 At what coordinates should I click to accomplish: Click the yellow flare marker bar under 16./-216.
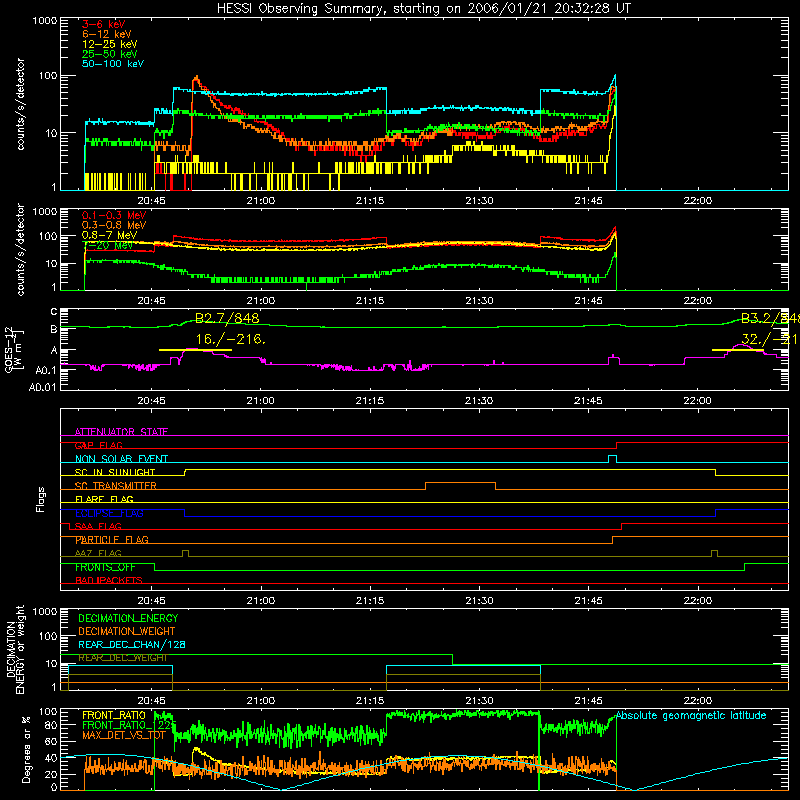(195, 350)
